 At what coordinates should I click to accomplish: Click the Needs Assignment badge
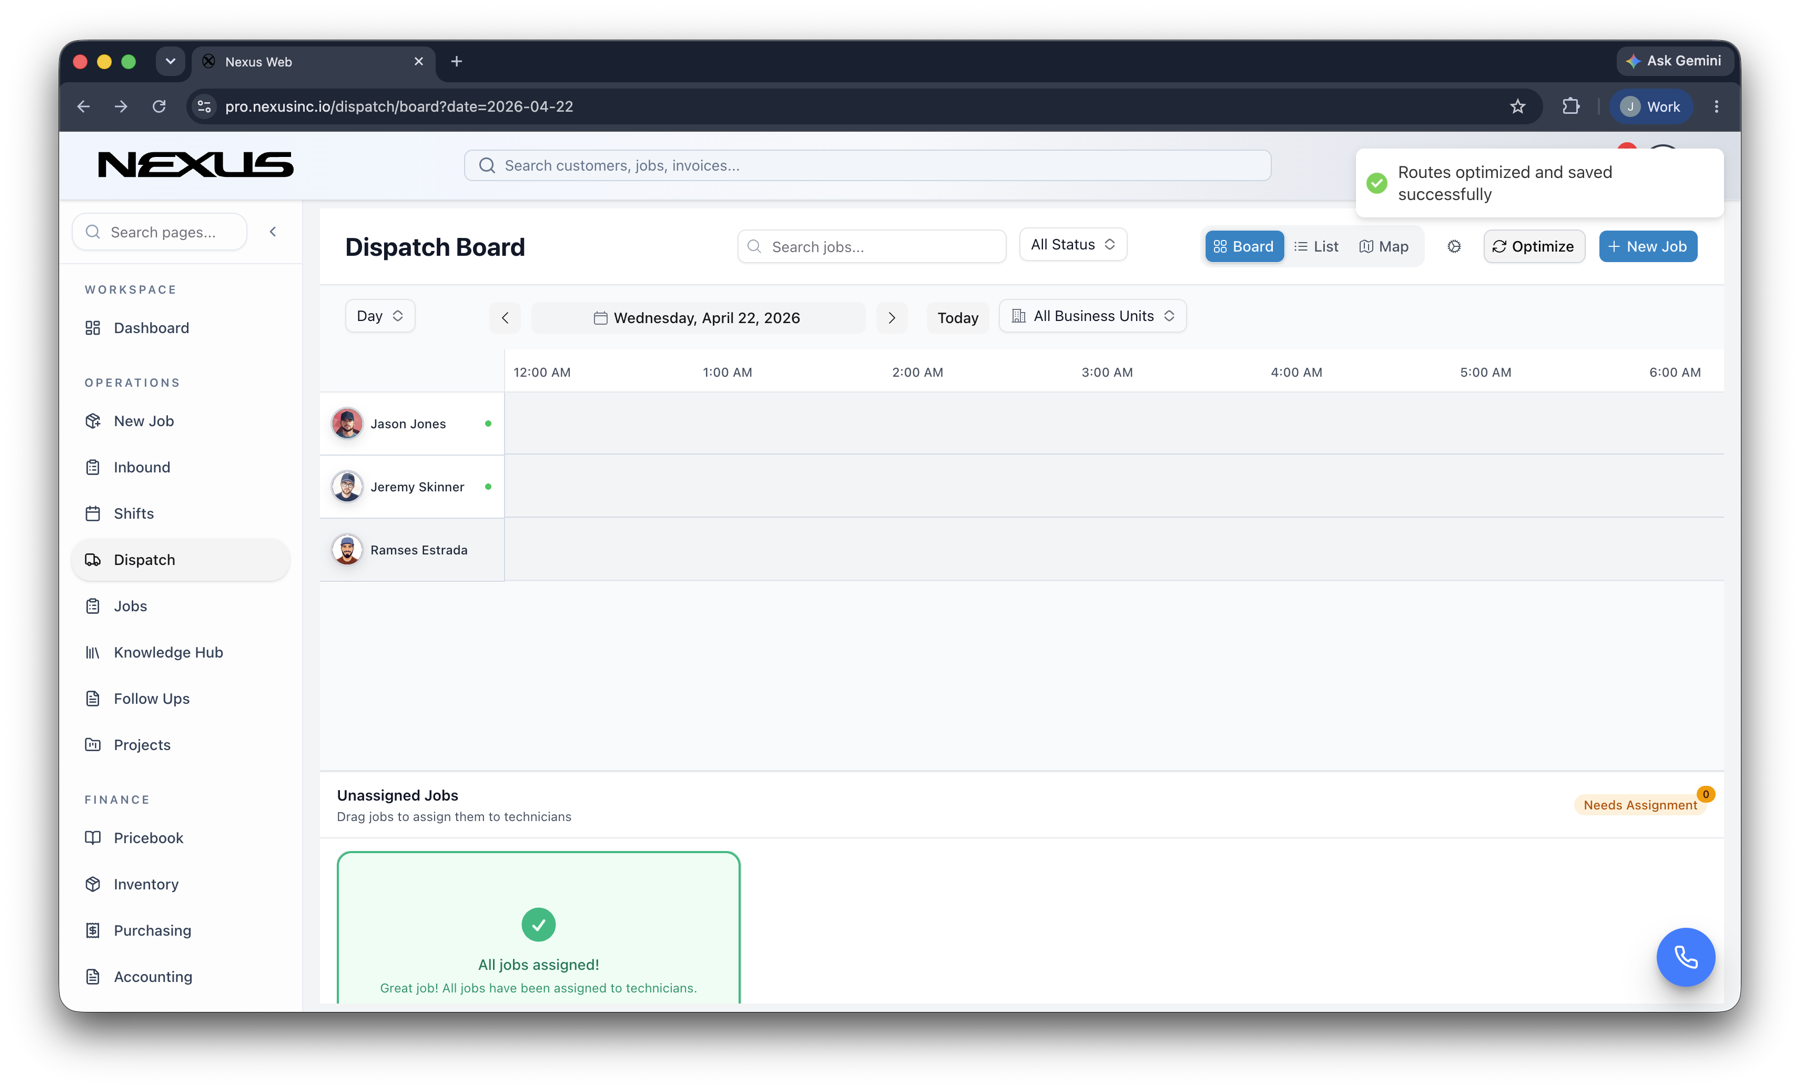[x=1639, y=805]
